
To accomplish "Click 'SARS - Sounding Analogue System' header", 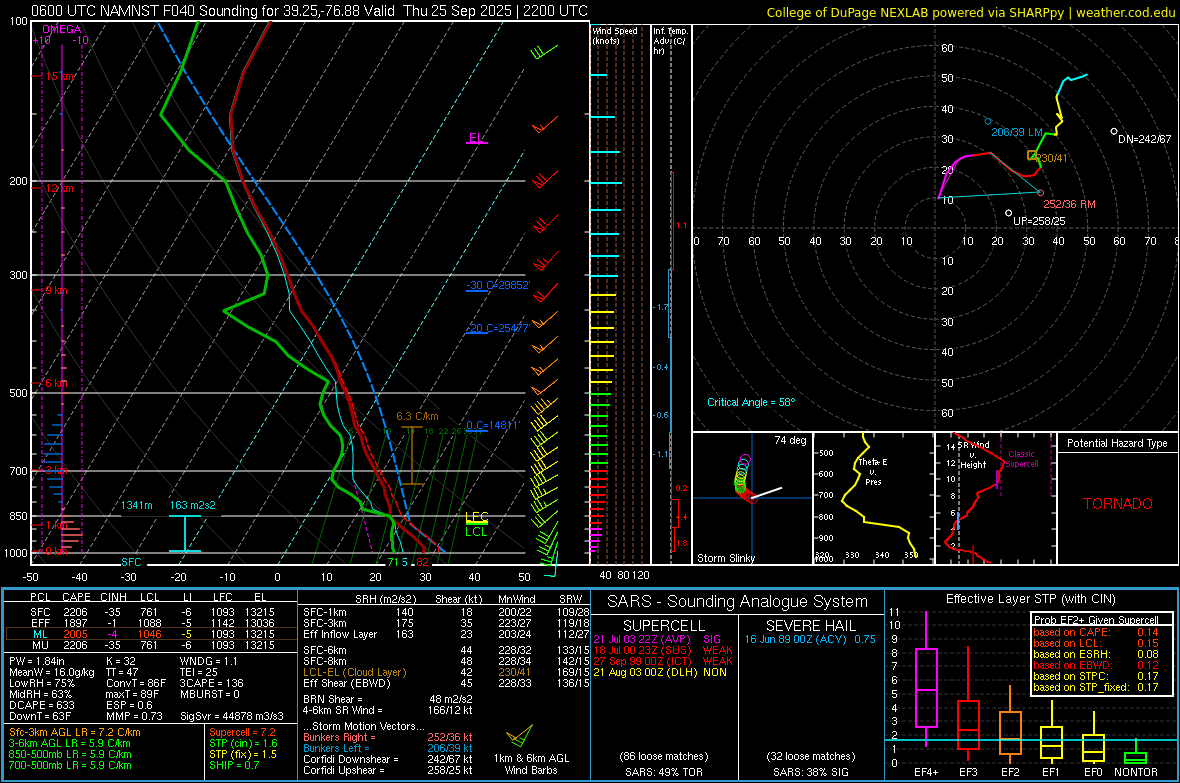I will (738, 602).
